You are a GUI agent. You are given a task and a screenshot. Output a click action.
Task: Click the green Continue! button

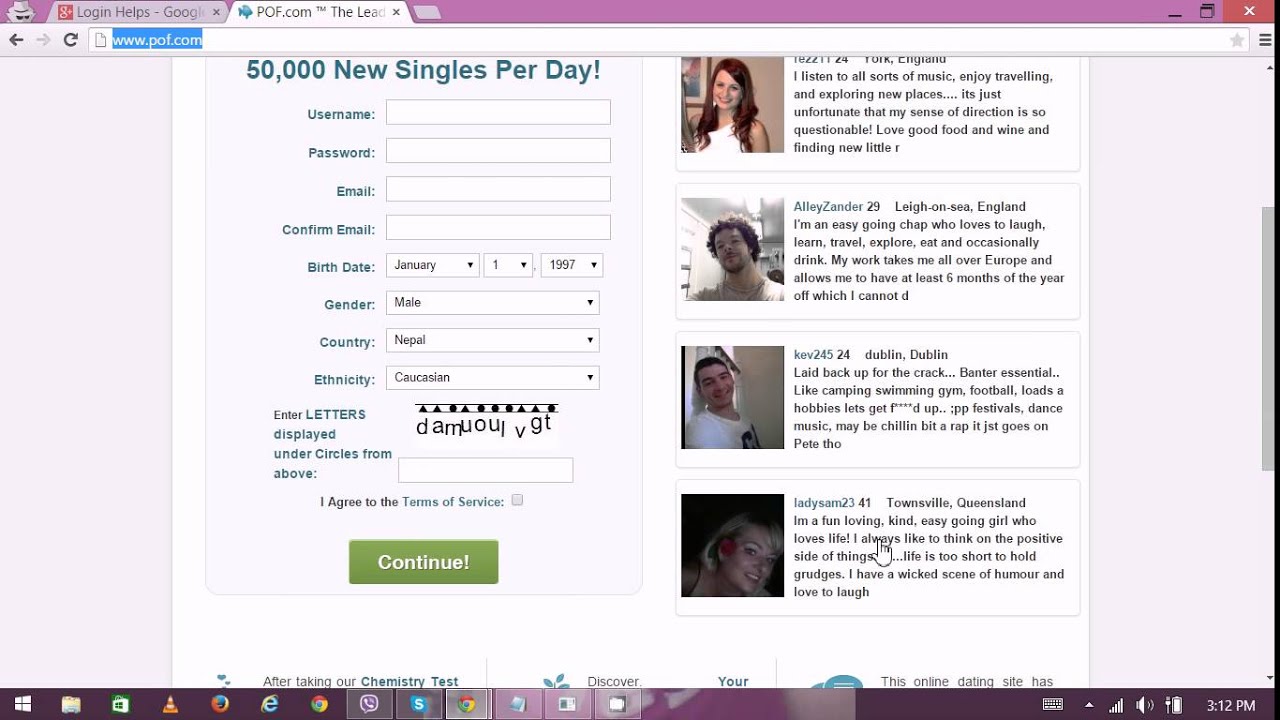423,562
